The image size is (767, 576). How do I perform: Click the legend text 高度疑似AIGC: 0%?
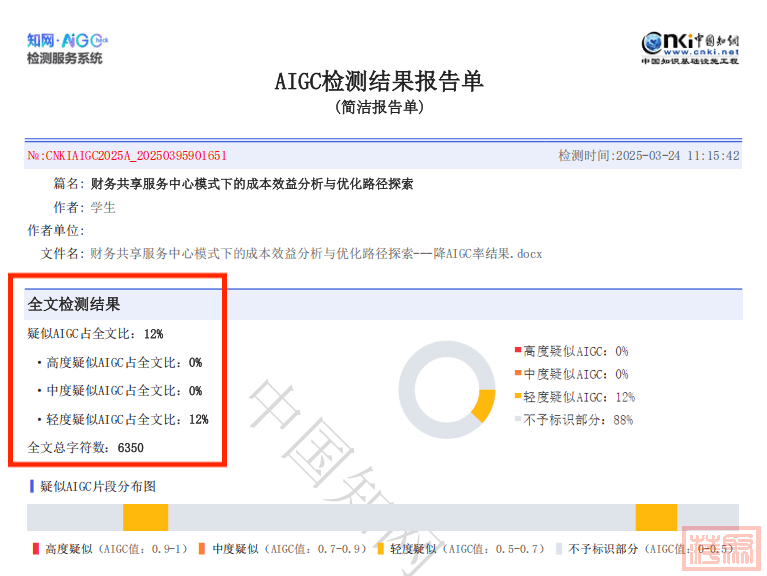tap(576, 351)
